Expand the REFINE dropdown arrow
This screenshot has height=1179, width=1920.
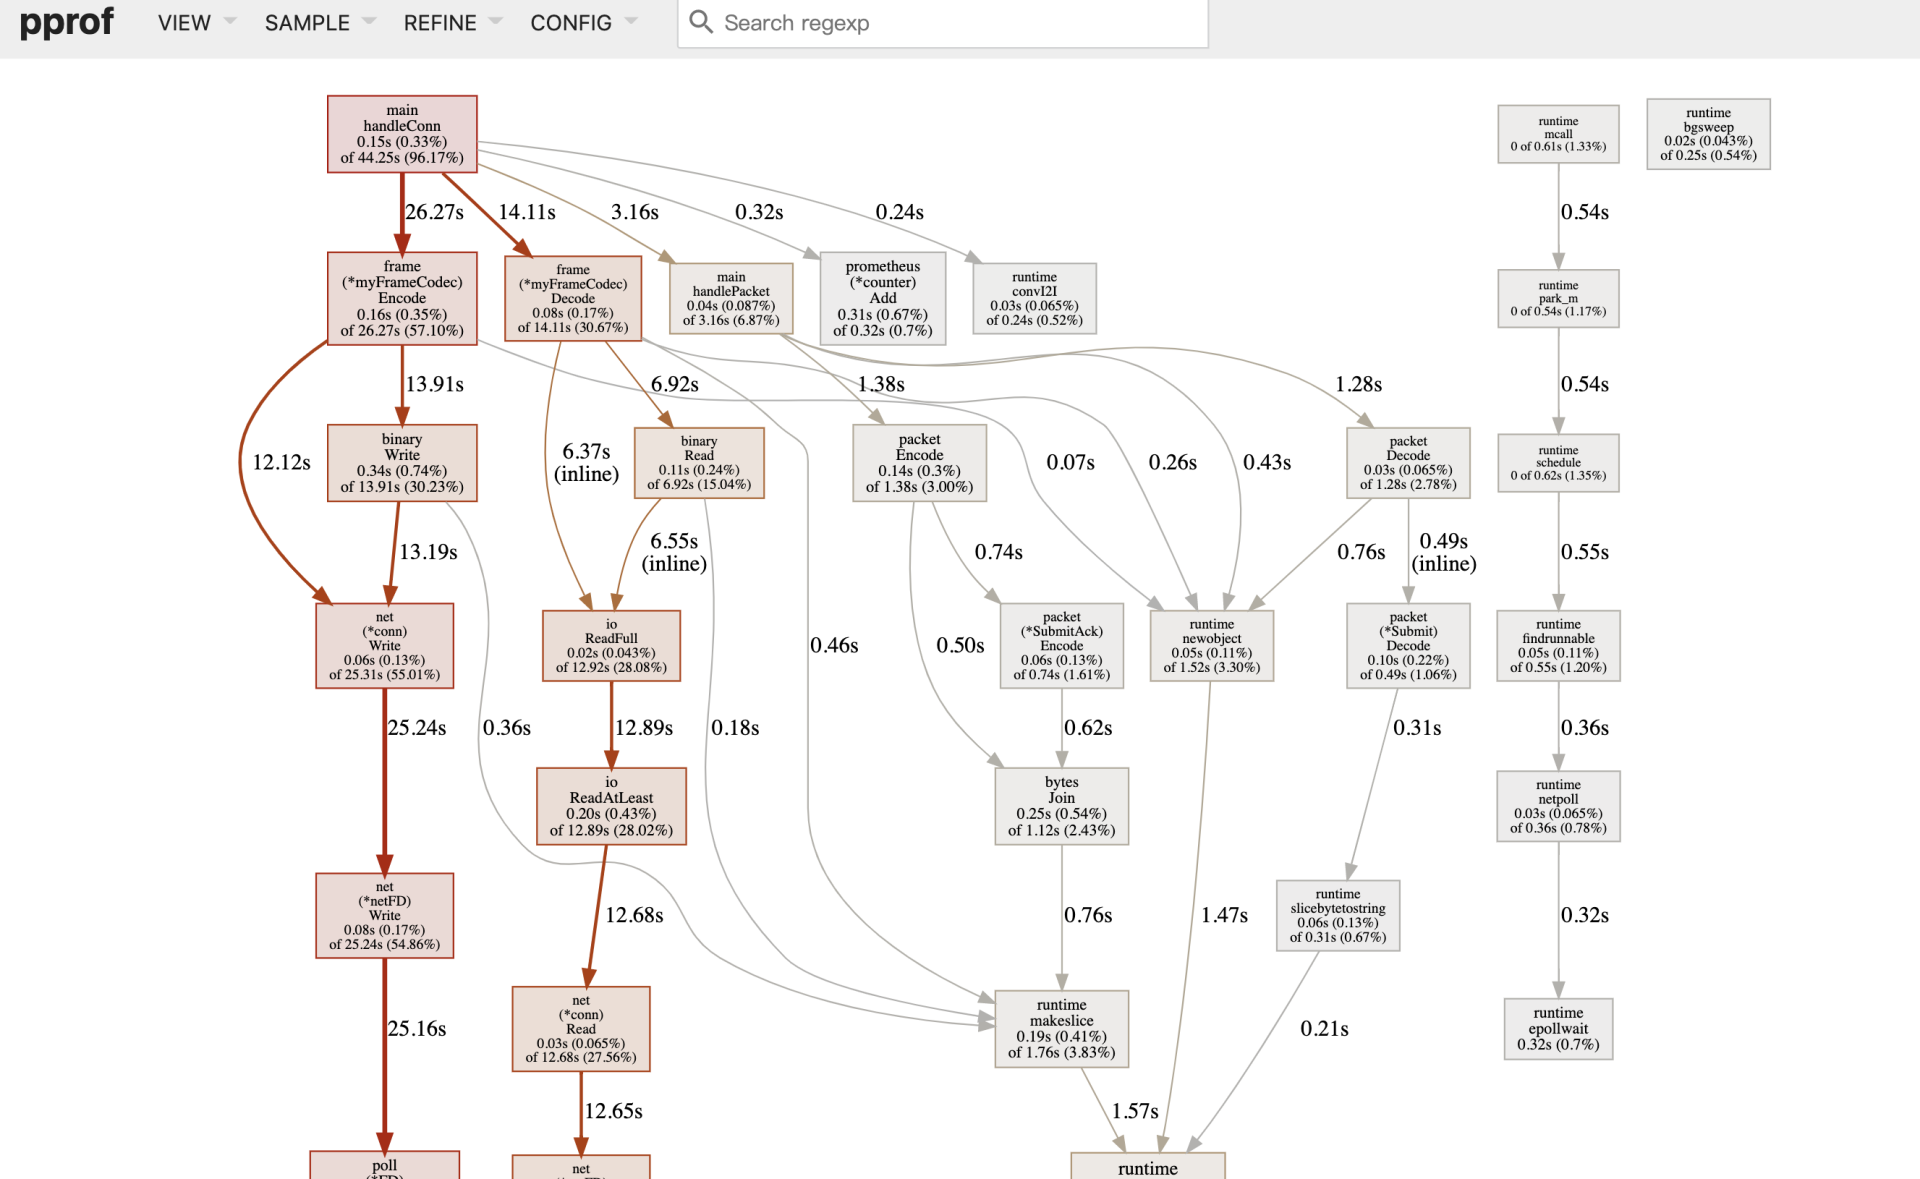496,21
